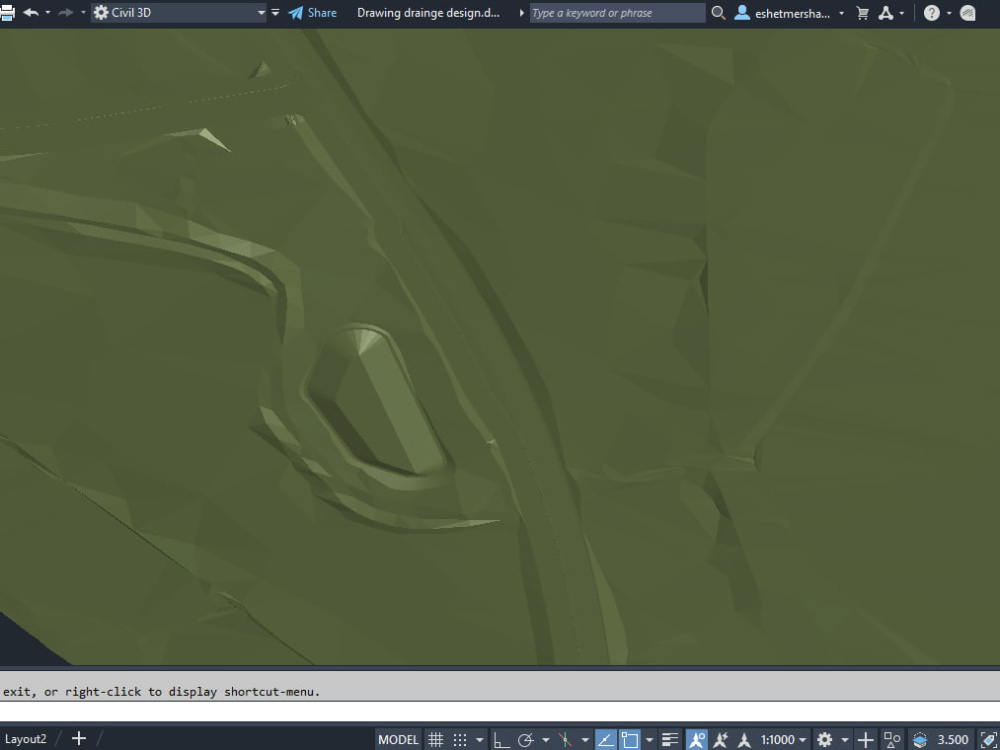Open isometric drafting plane dropdown
The image size is (1000, 750).
tap(585, 740)
